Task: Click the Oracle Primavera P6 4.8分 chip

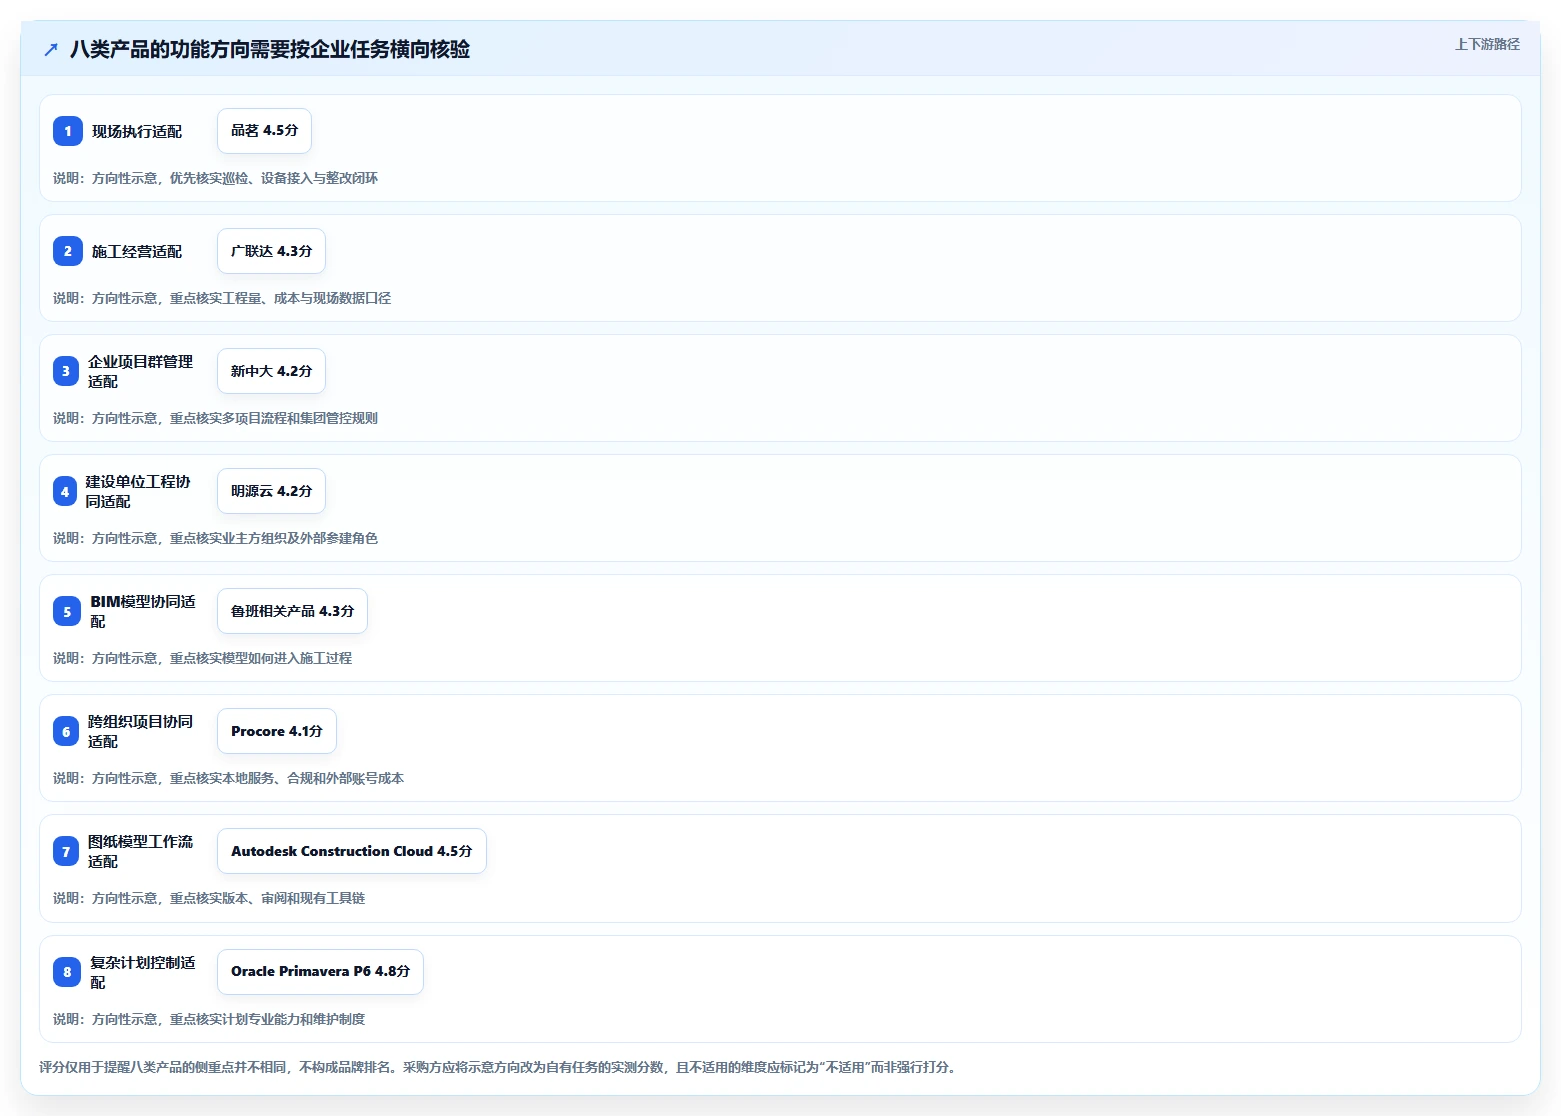Action: pos(320,972)
